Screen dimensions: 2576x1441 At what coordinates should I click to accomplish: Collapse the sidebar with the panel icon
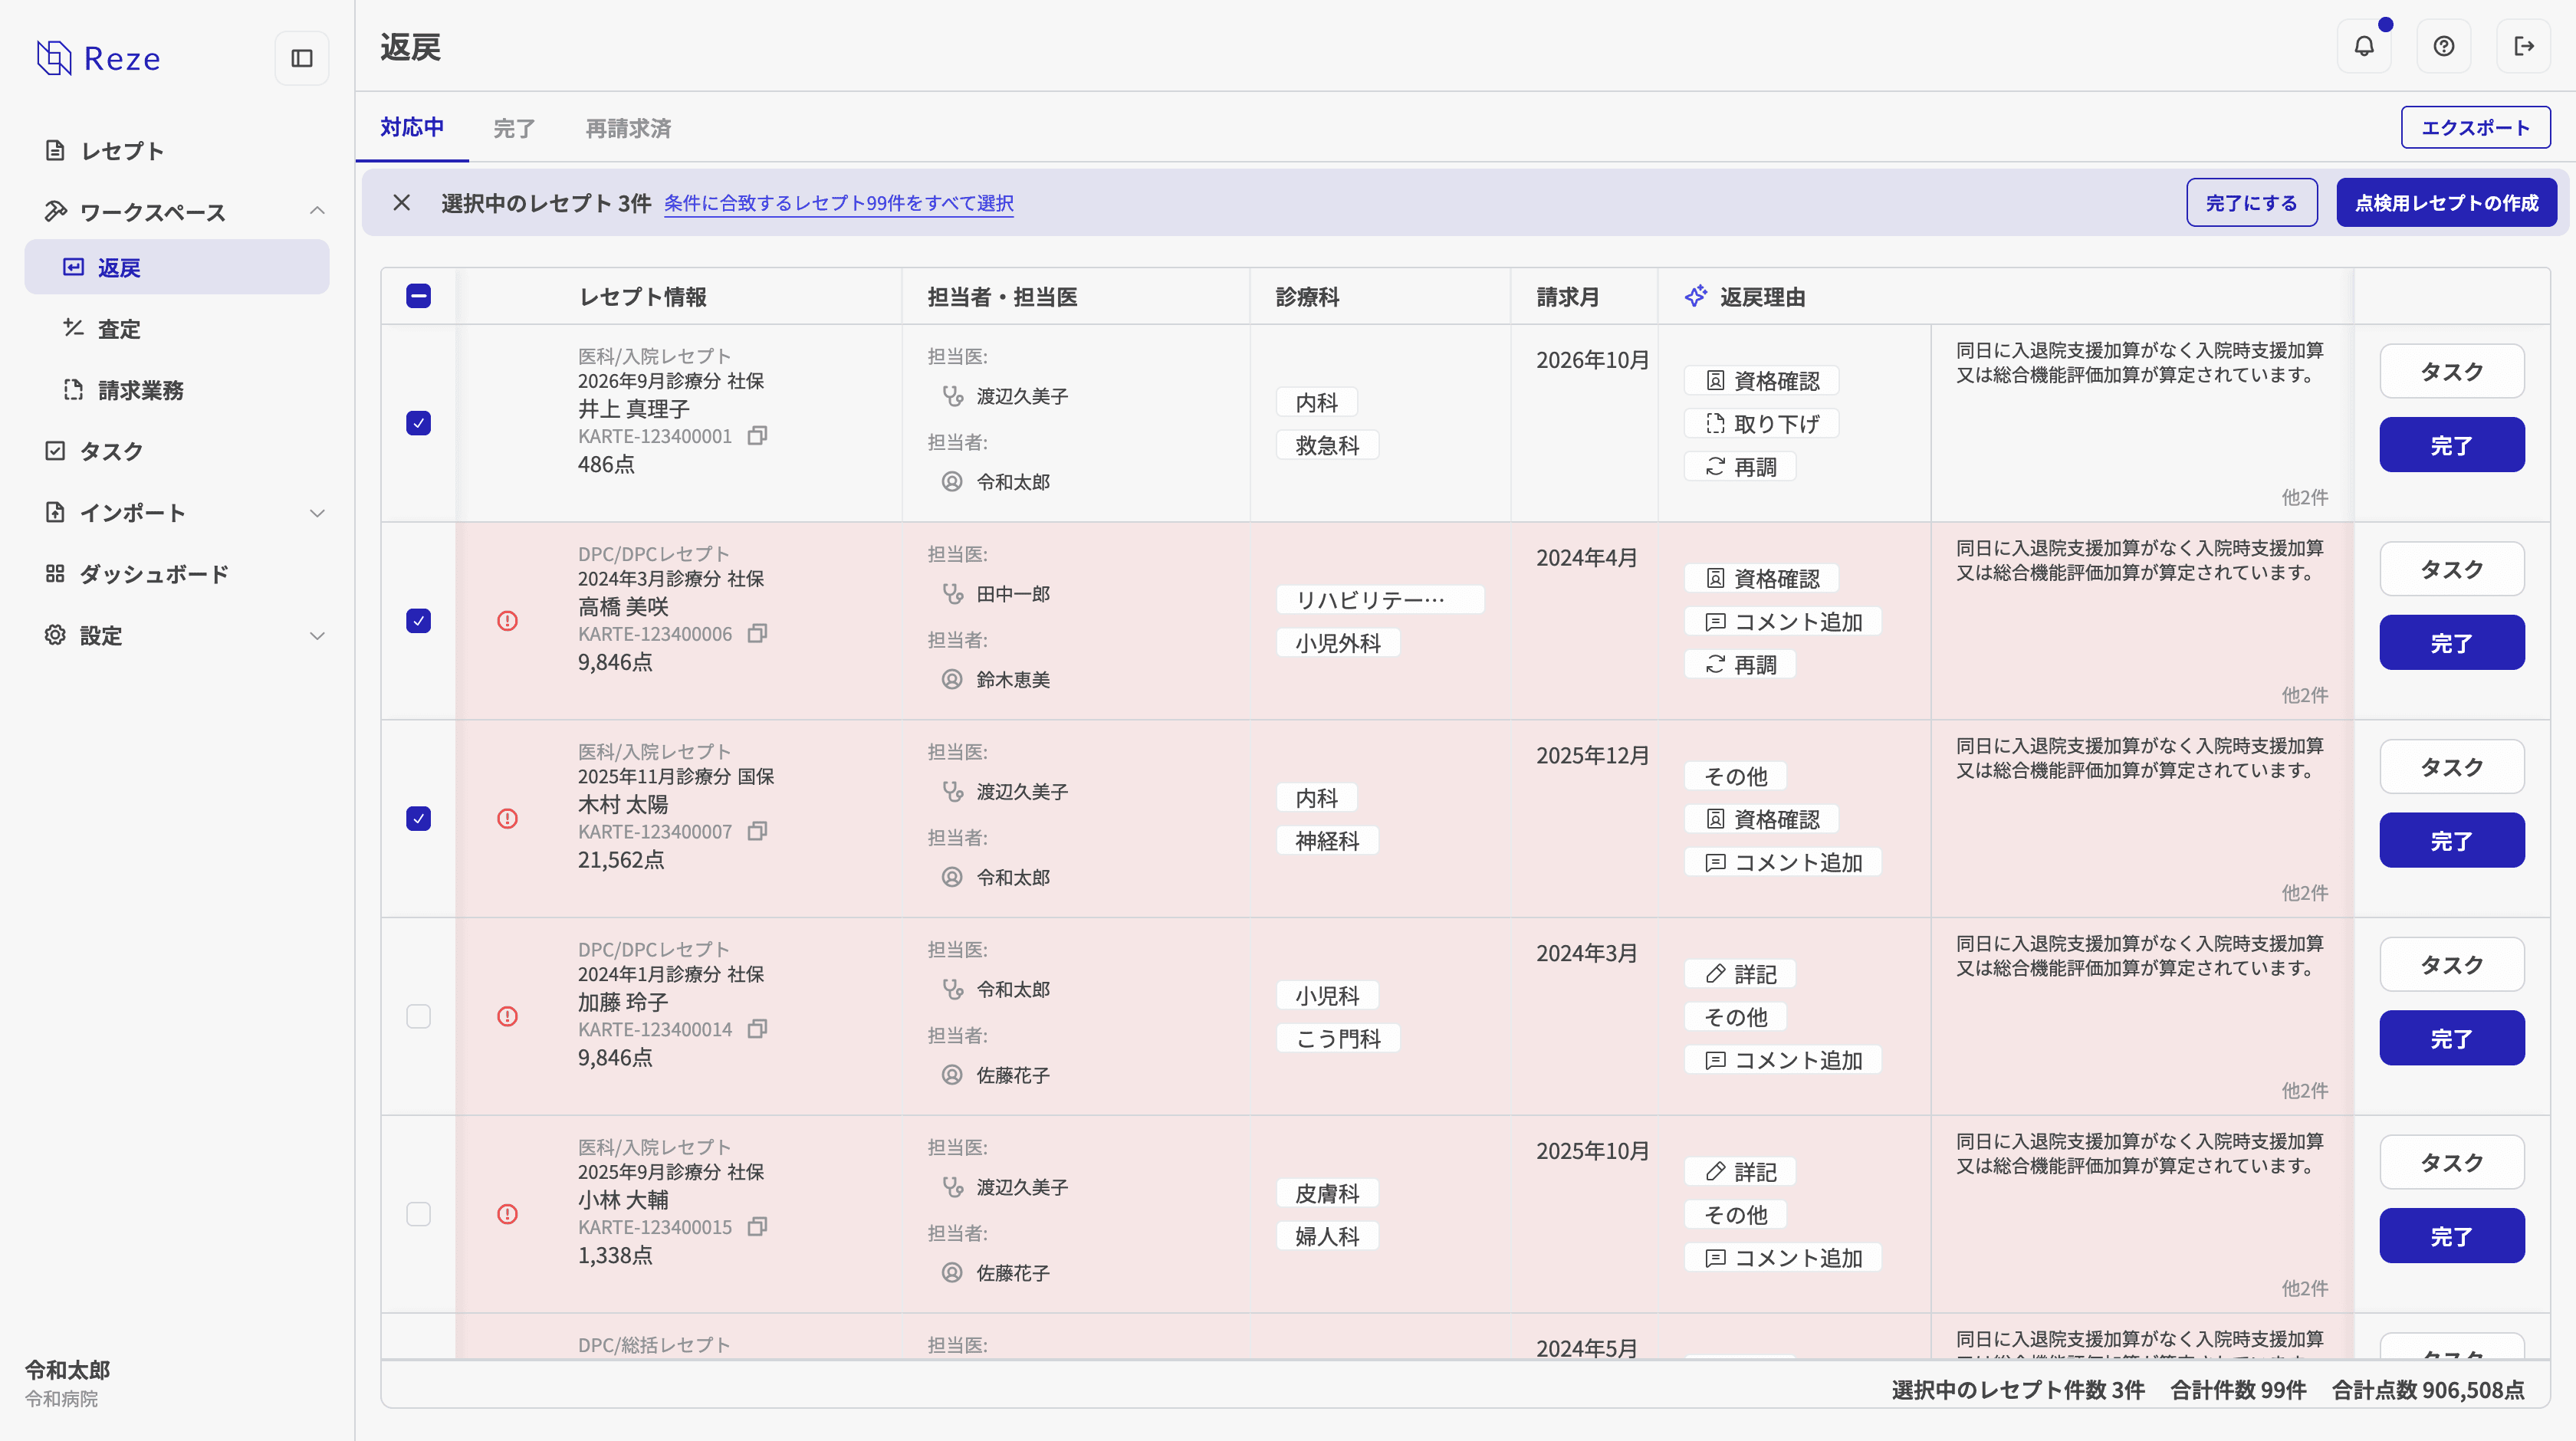301,58
